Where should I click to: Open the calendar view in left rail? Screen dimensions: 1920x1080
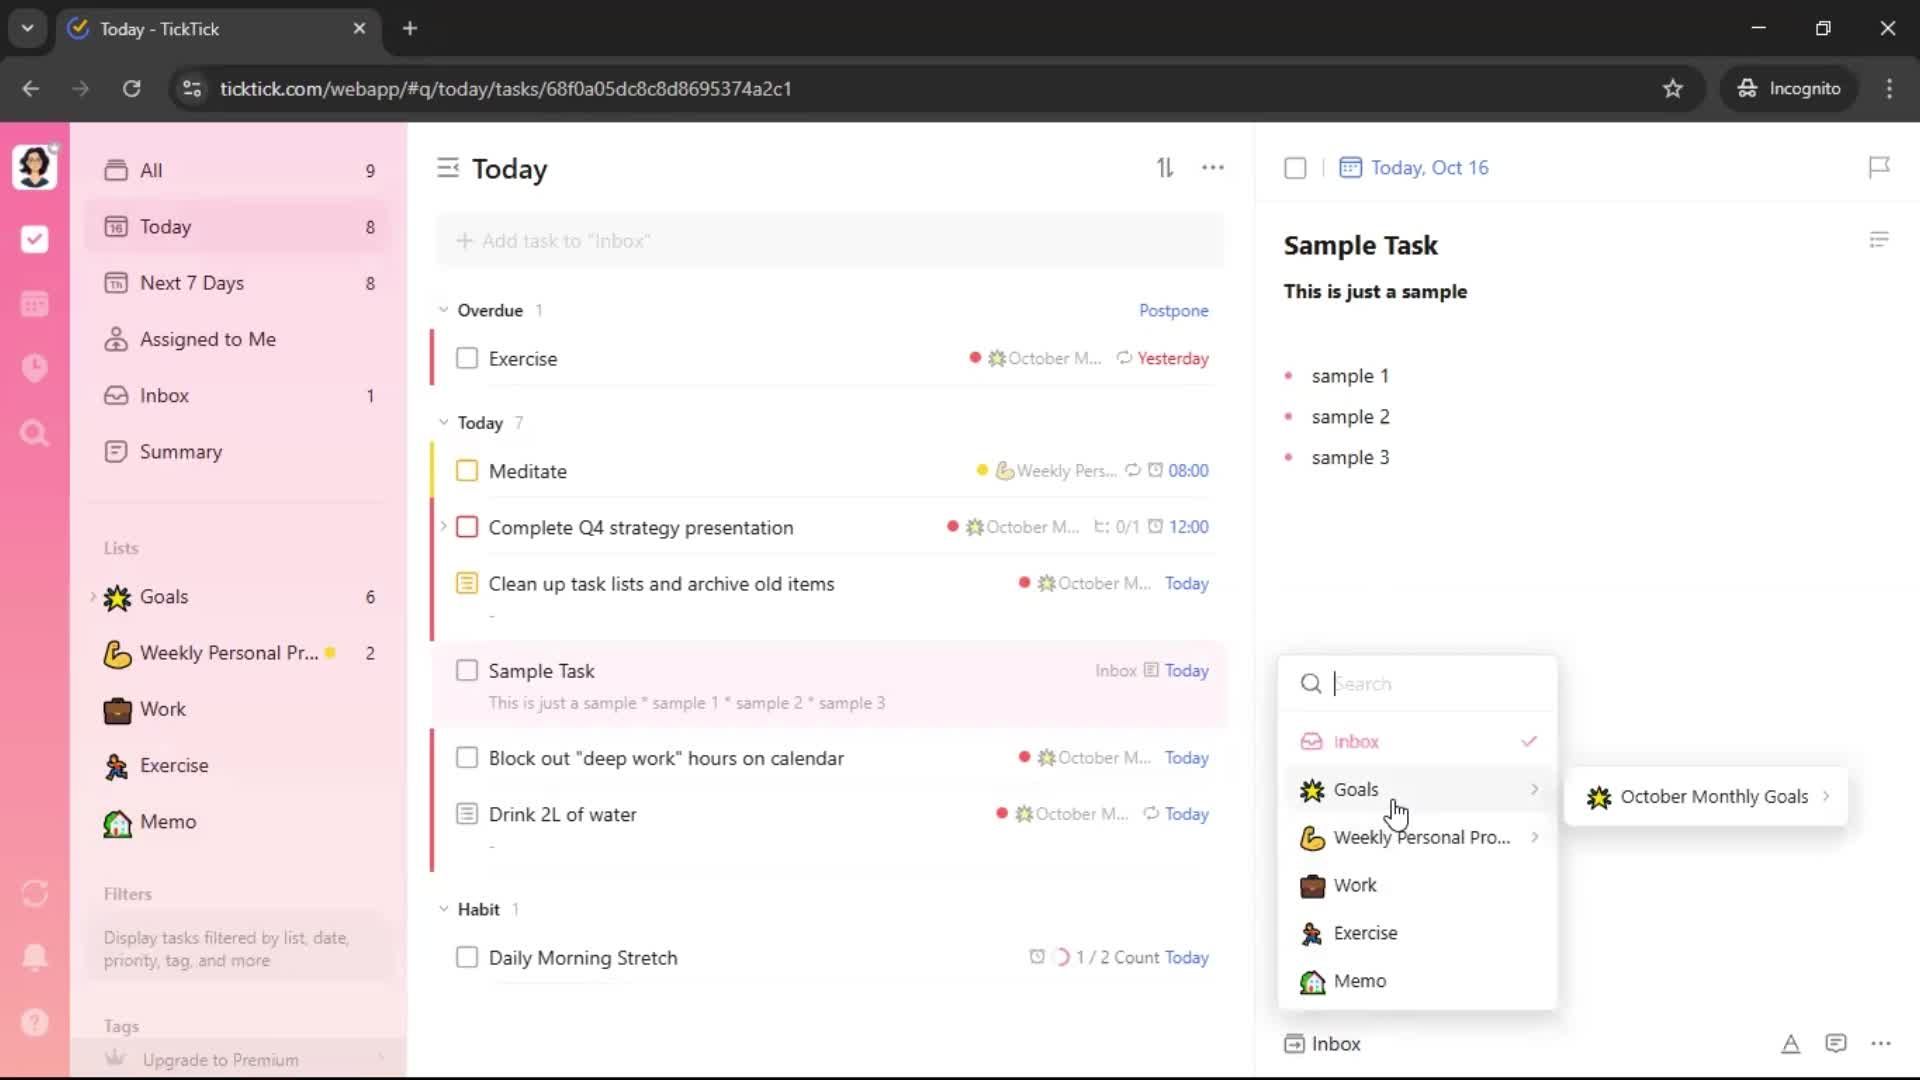(34, 304)
